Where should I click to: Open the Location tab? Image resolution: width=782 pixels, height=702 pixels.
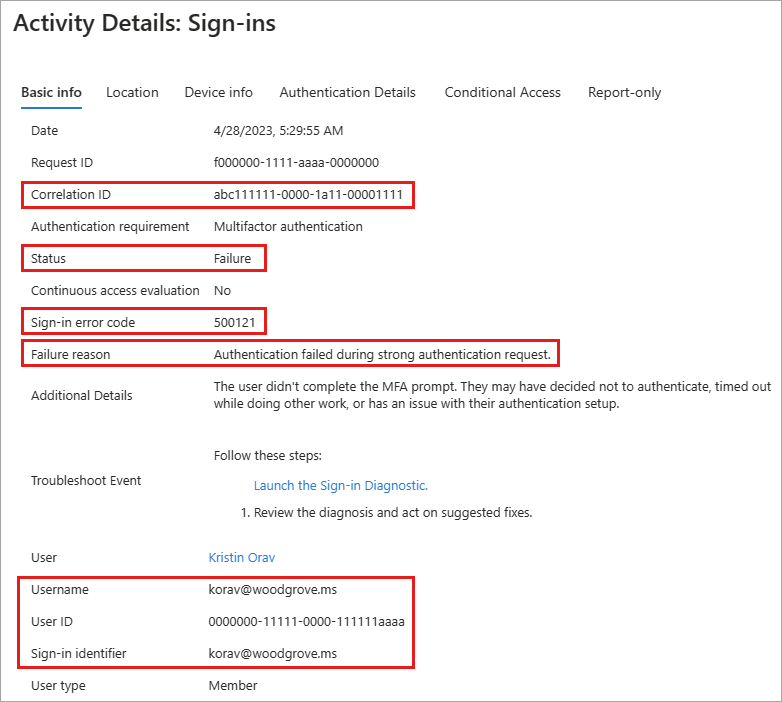pos(132,92)
